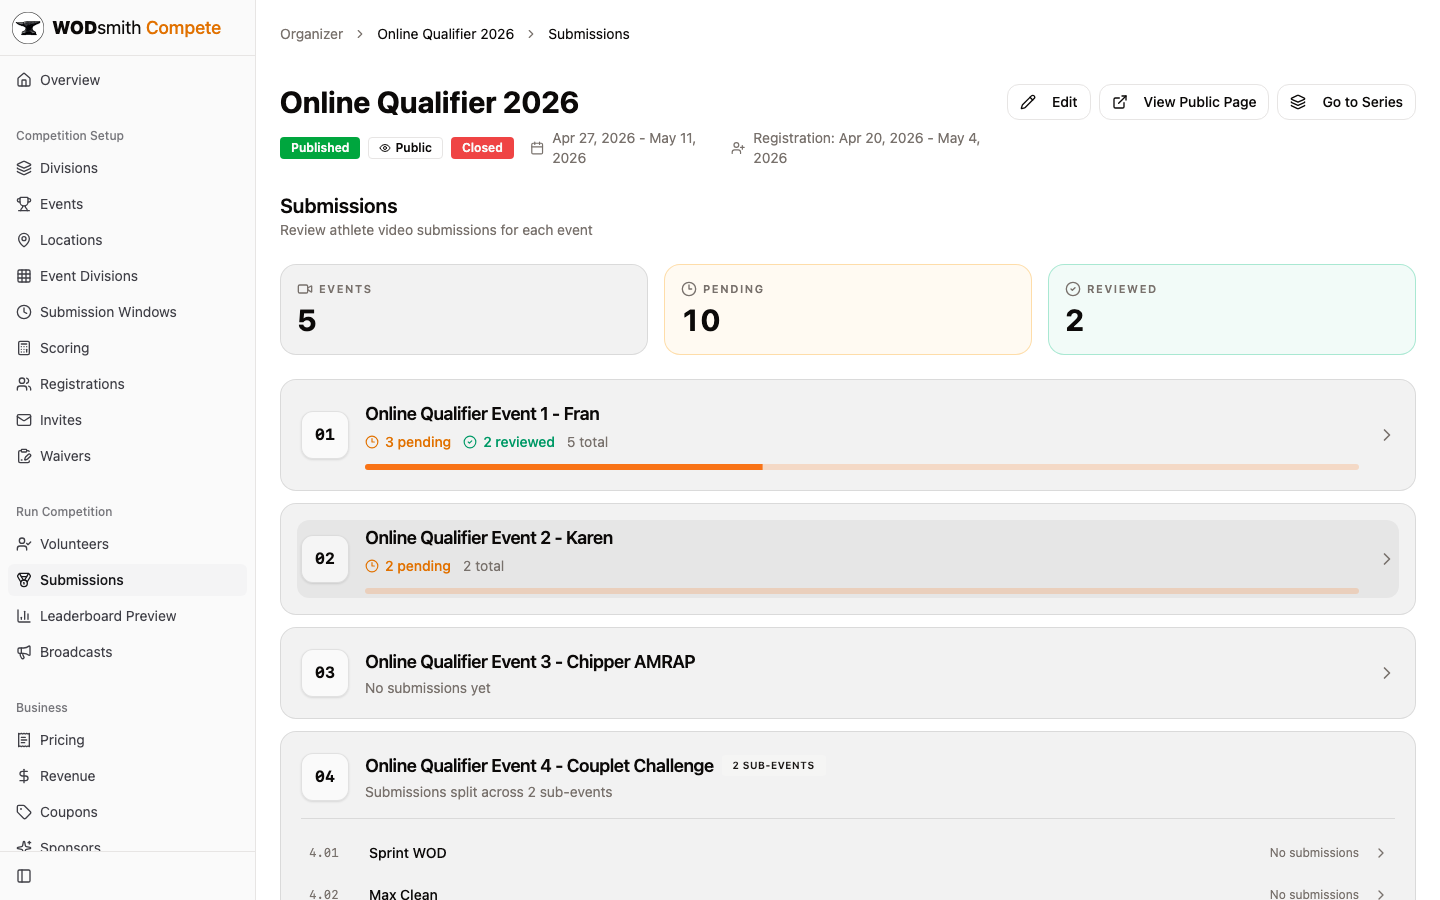The image size is (1440, 900).
Task: Open Registrations sidebar item
Action: point(127,384)
